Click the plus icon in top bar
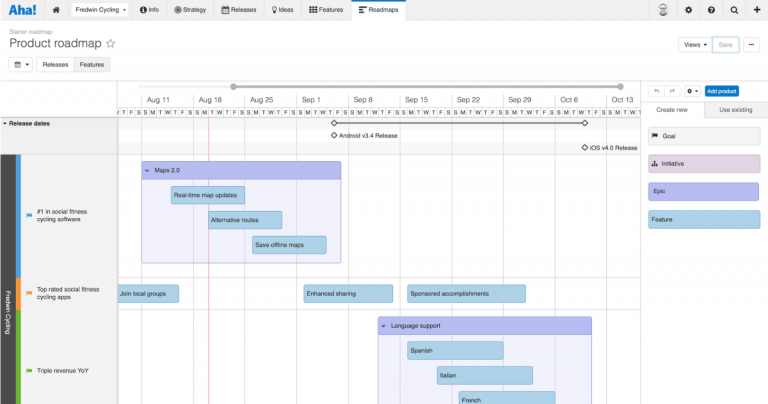The height and width of the screenshot is (404, 768). click(756, 10)
